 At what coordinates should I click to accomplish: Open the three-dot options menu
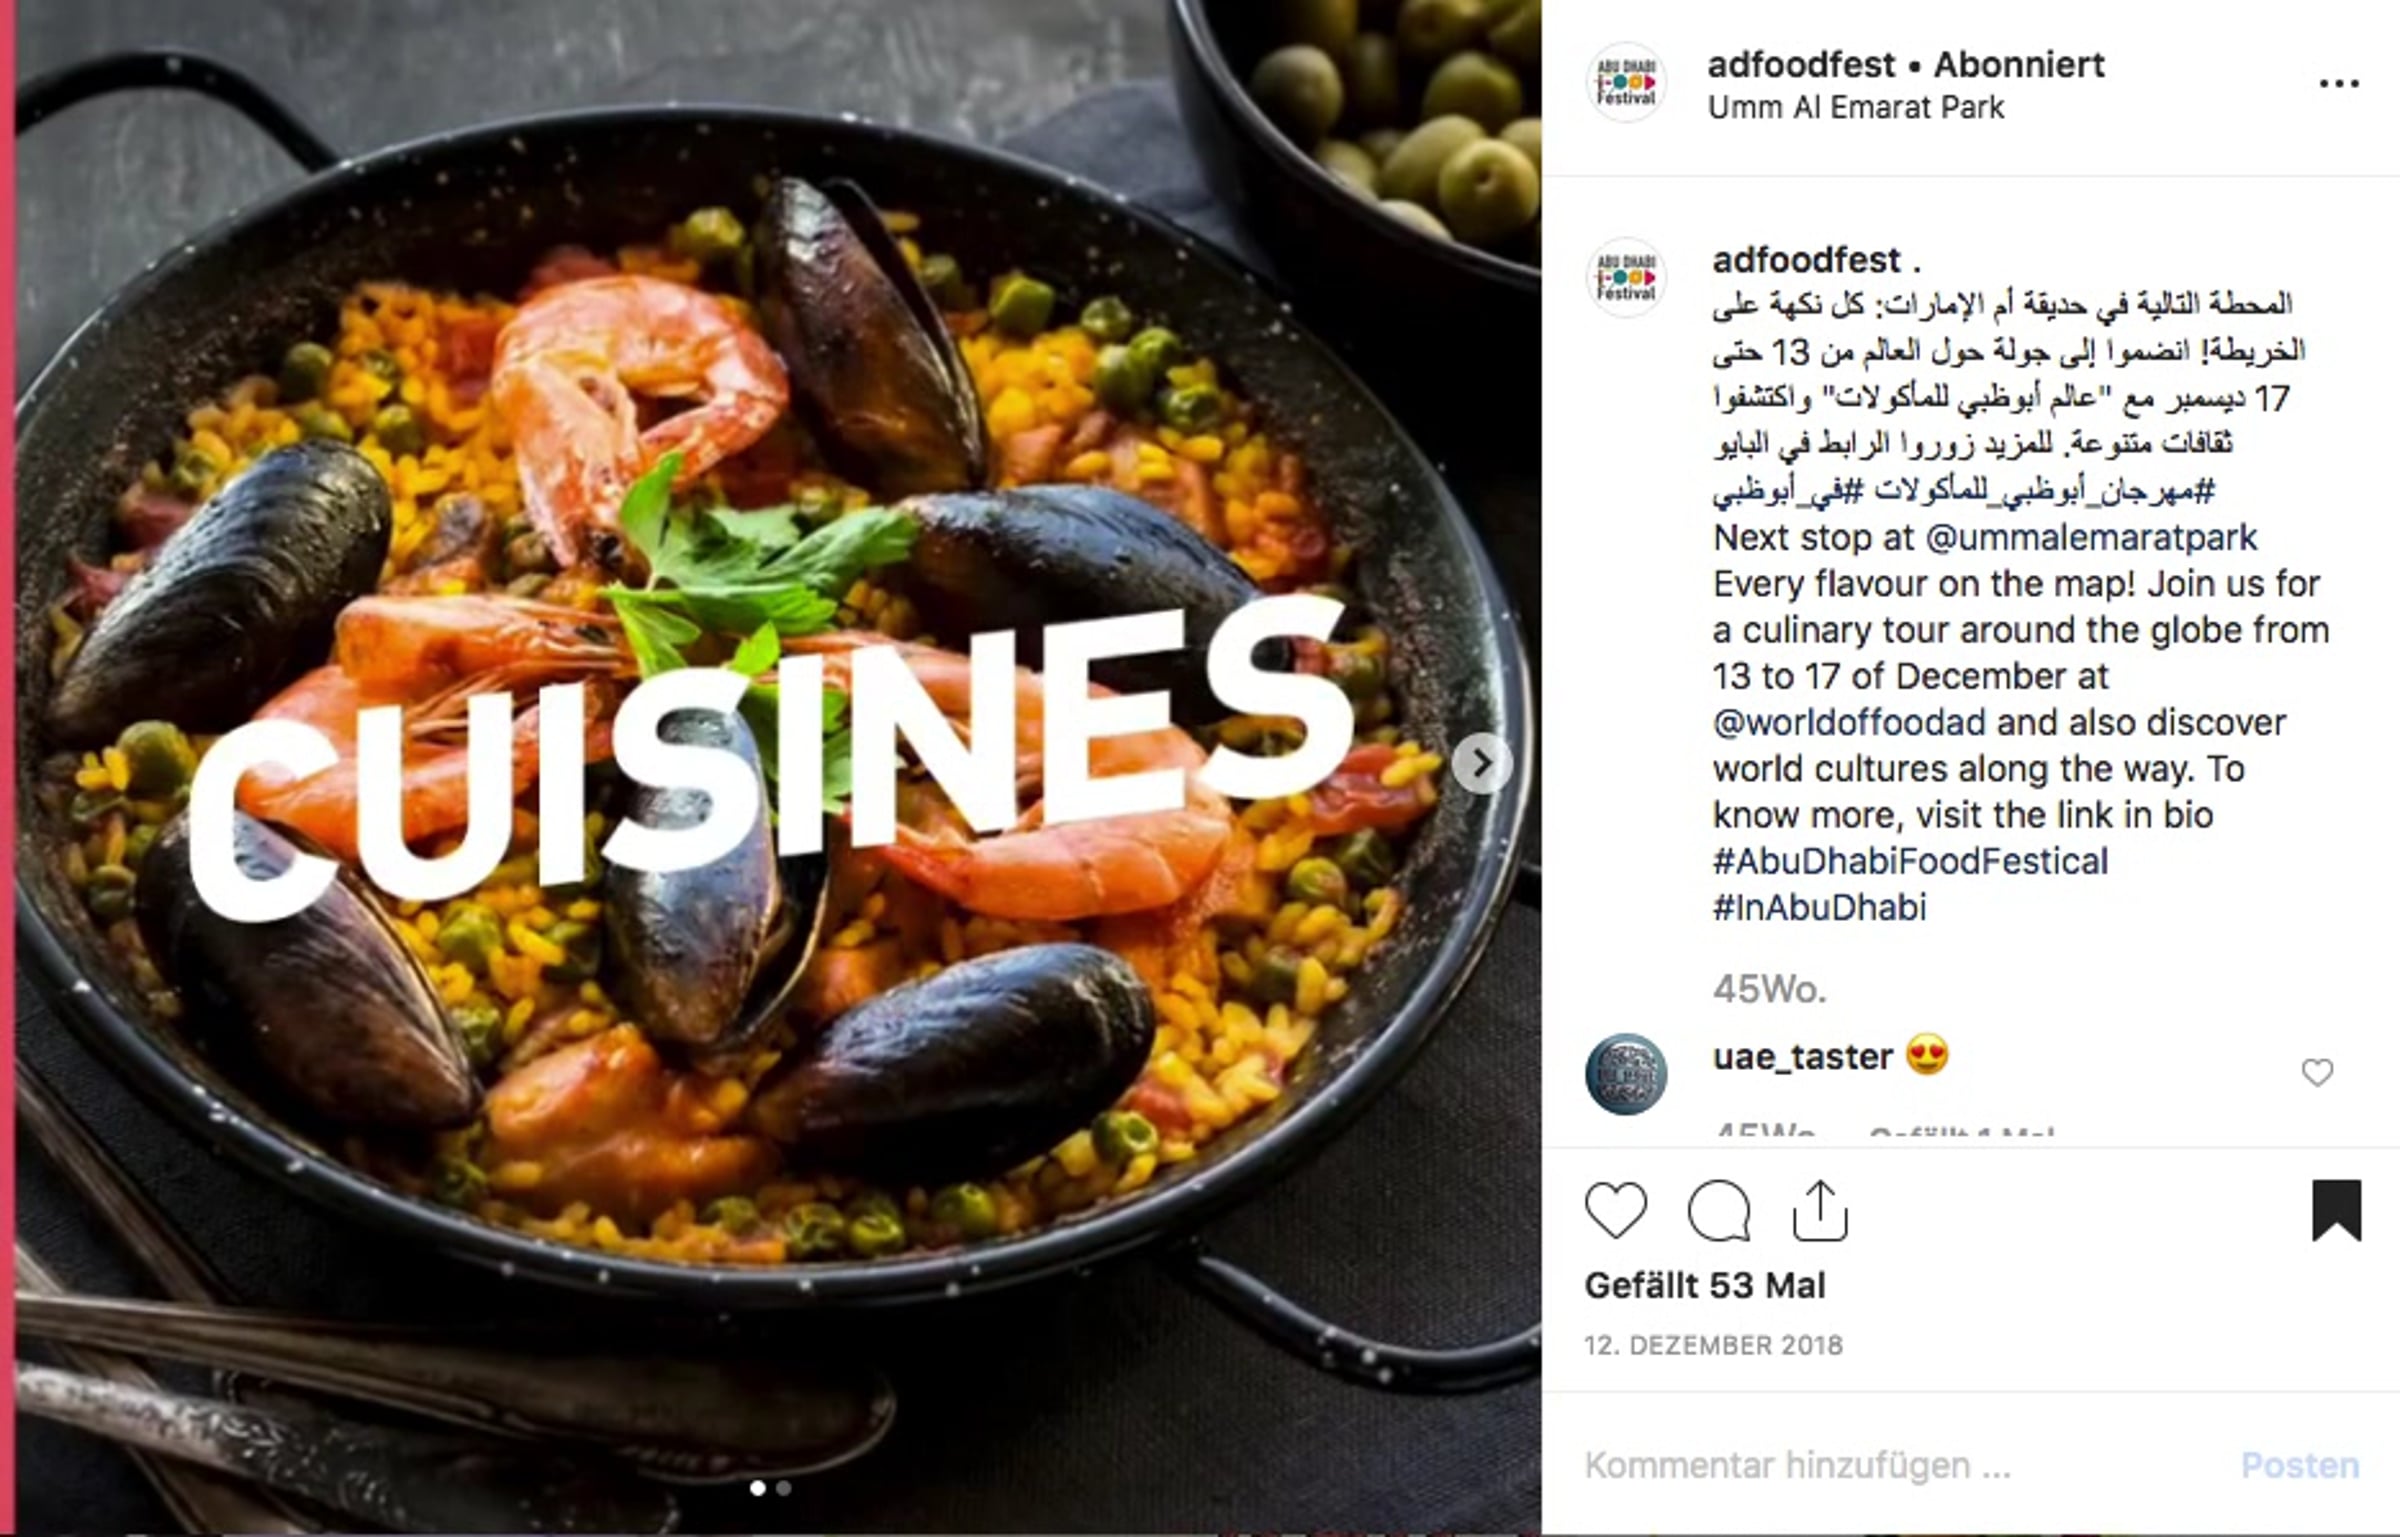(x=2339, y=85)
